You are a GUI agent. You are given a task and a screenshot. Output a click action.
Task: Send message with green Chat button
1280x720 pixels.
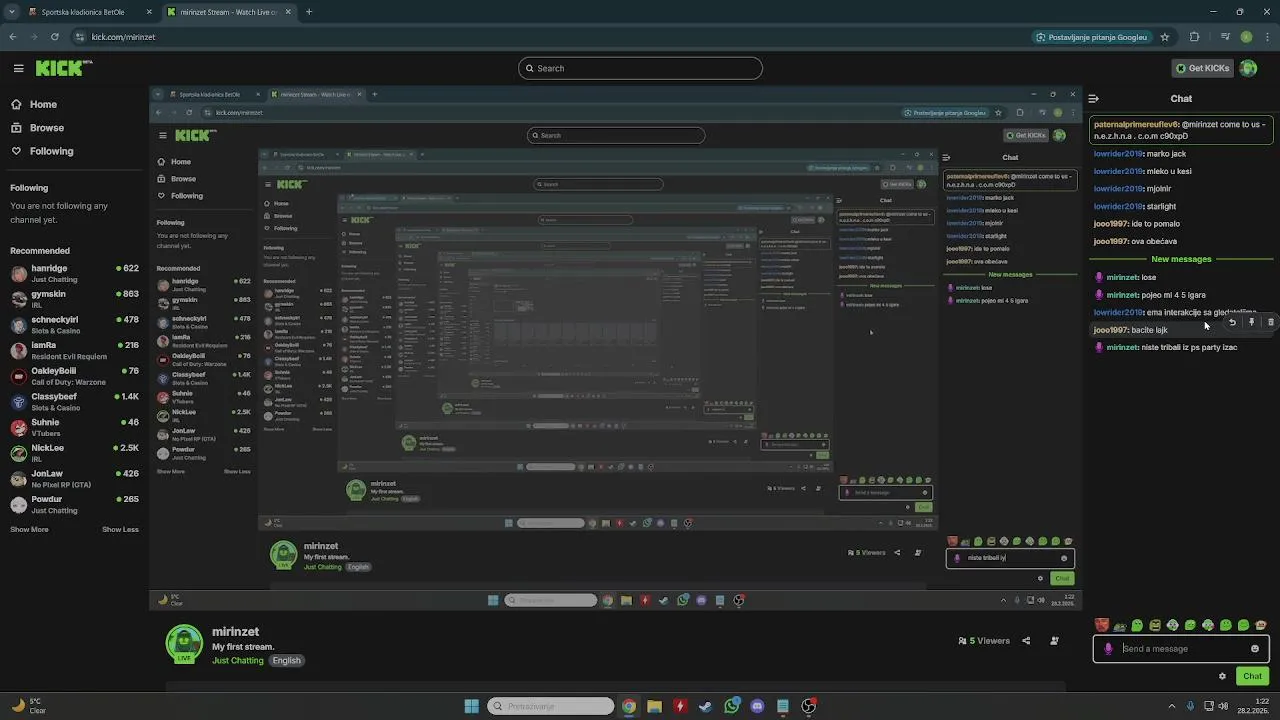pyautogui.click(x=1252, y=676)
